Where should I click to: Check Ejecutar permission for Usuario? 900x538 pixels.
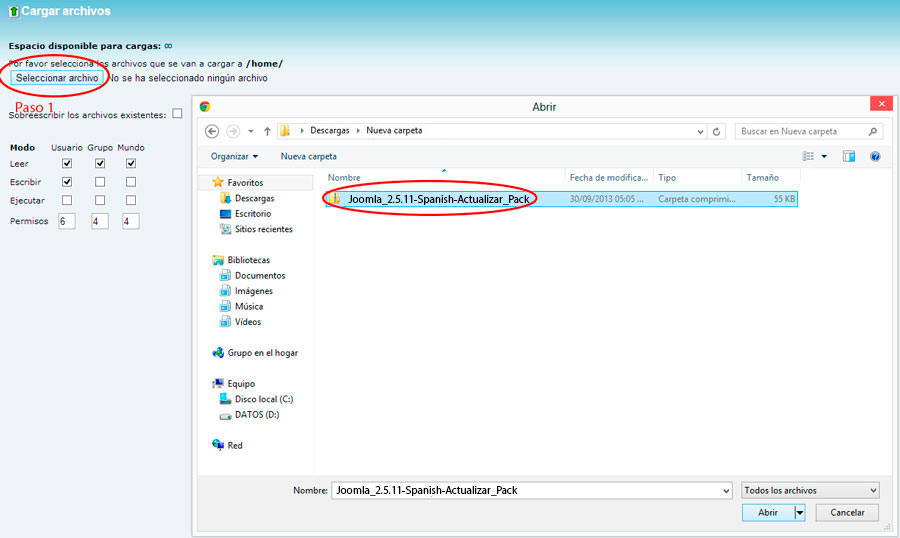[67, 200]
